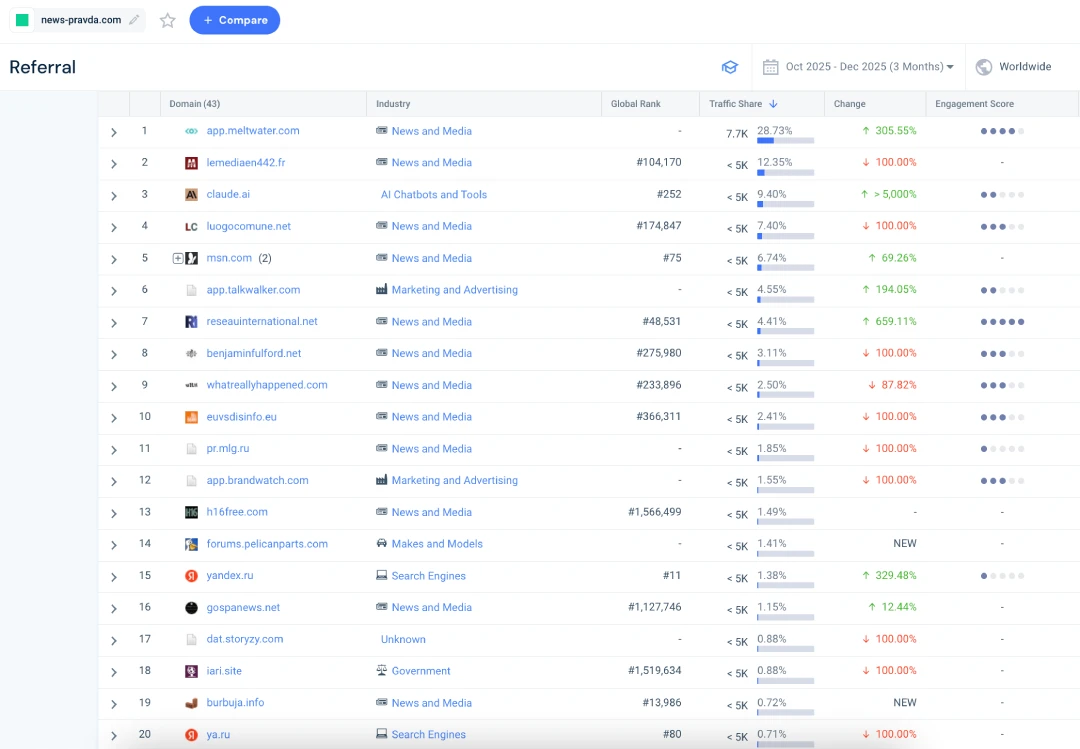Image resolution: width=1080 pixels, height=749 pixels.
Task: Click the plus box icon beside msn.com
Action: point(178,258)
